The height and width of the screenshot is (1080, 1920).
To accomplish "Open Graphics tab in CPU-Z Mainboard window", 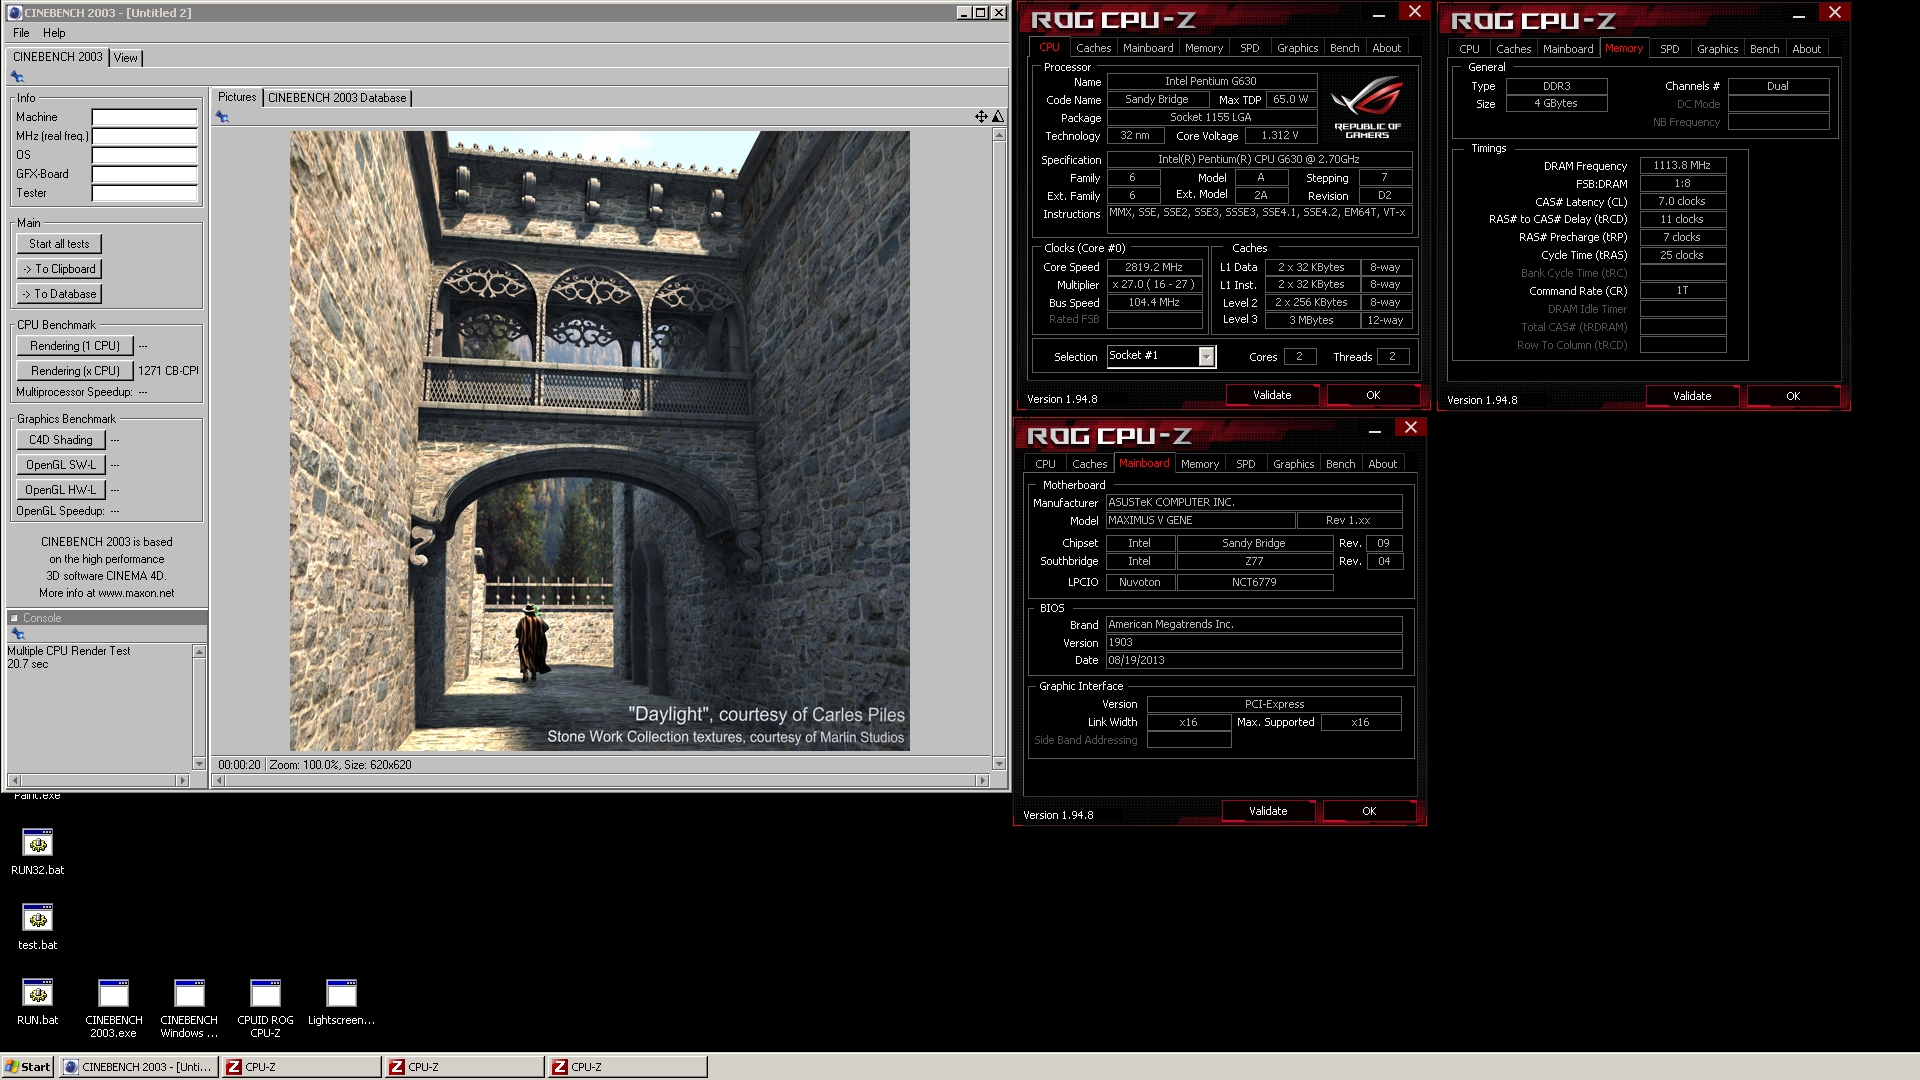I will (1293, 464).
